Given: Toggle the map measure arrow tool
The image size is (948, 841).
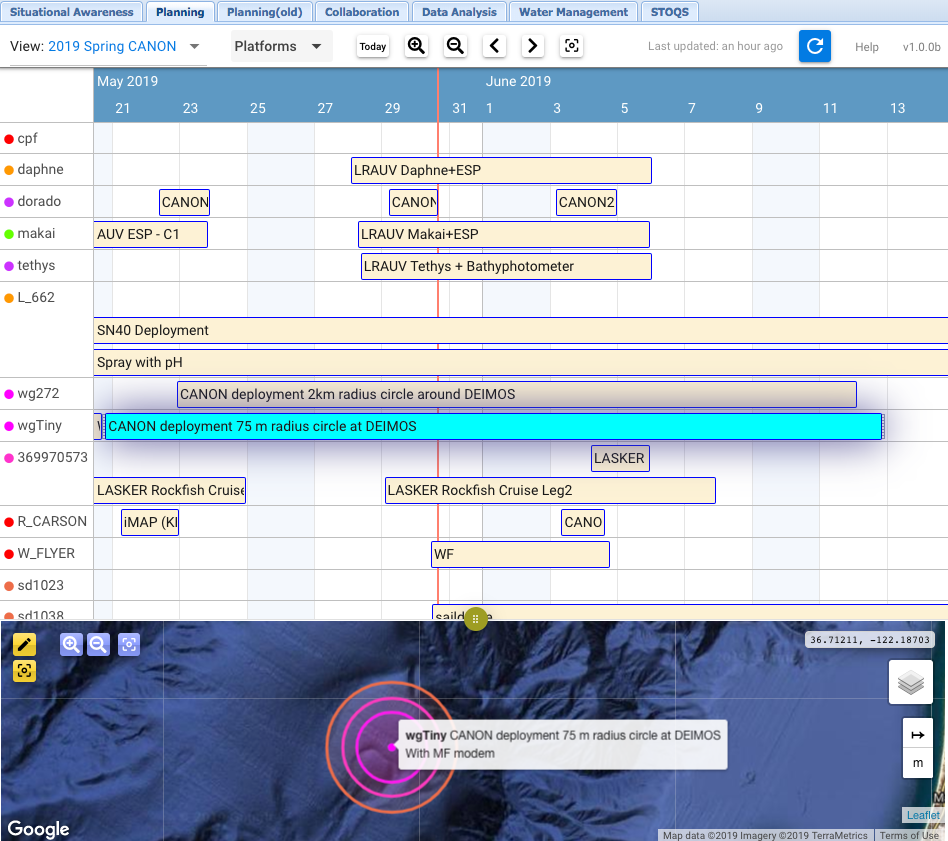Looking at the screenshot, I should pyautogui.click(x=917, y=735).
